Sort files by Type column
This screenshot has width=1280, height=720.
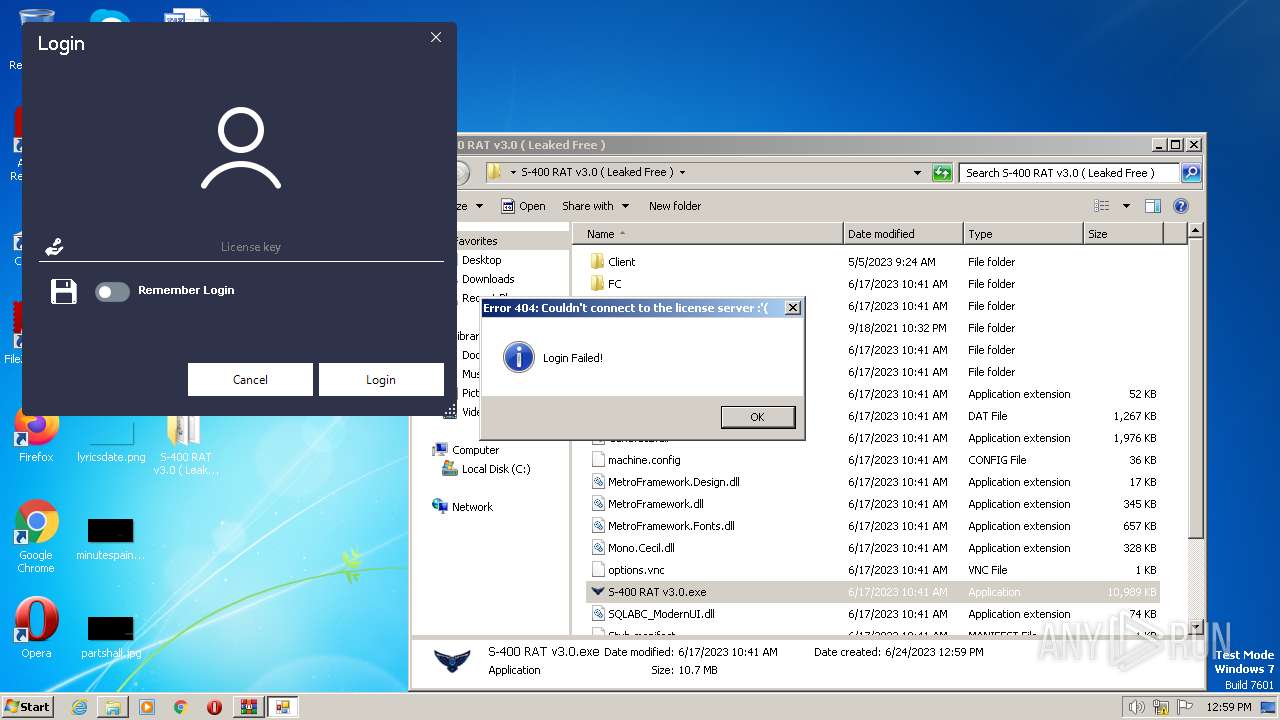tap(1023, 234)
